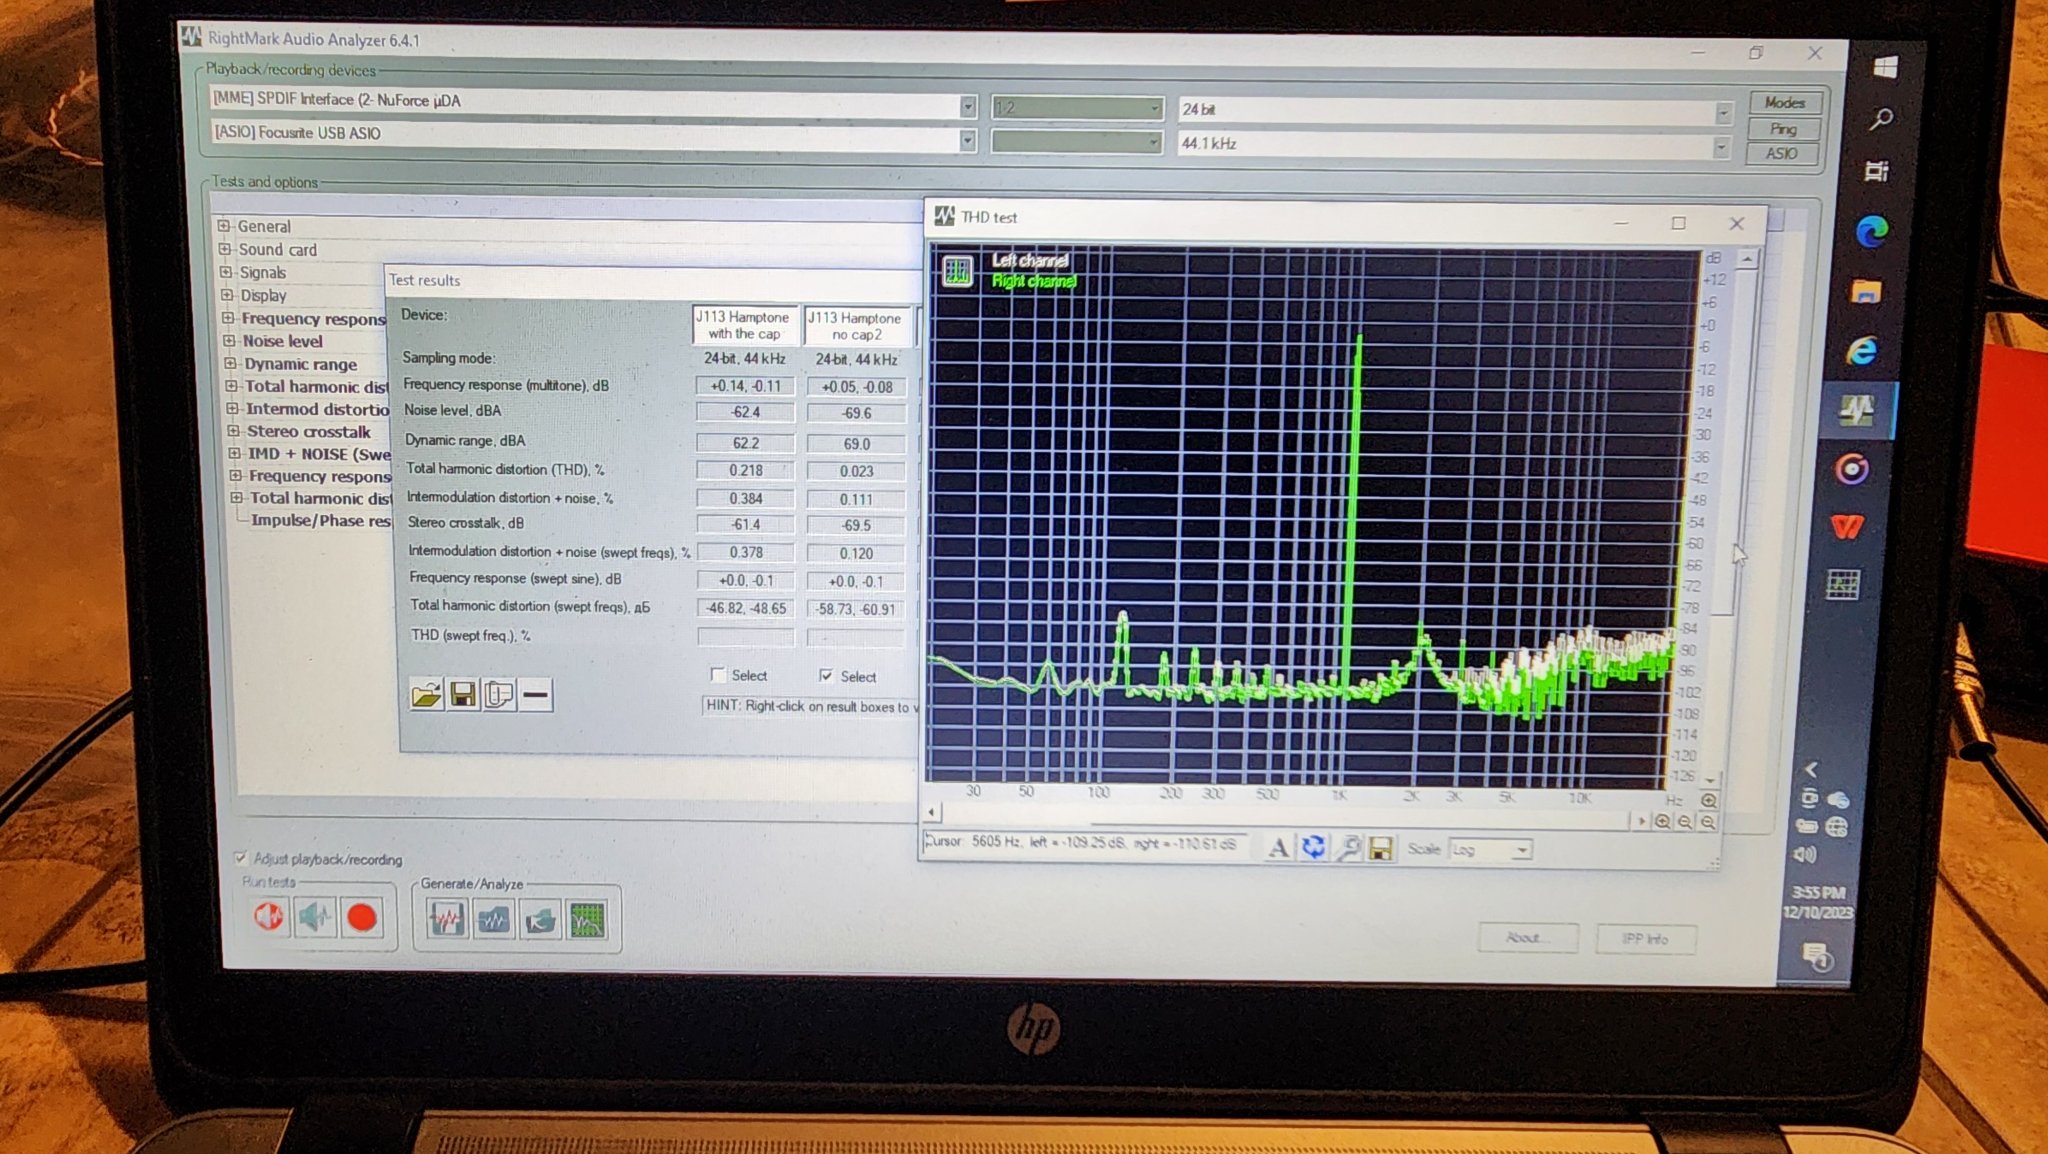The height and width of the screenshot is (1154, 2048).
Task: Open Internet Explorer from the taskbar
Action: [x=1861, y=351]
